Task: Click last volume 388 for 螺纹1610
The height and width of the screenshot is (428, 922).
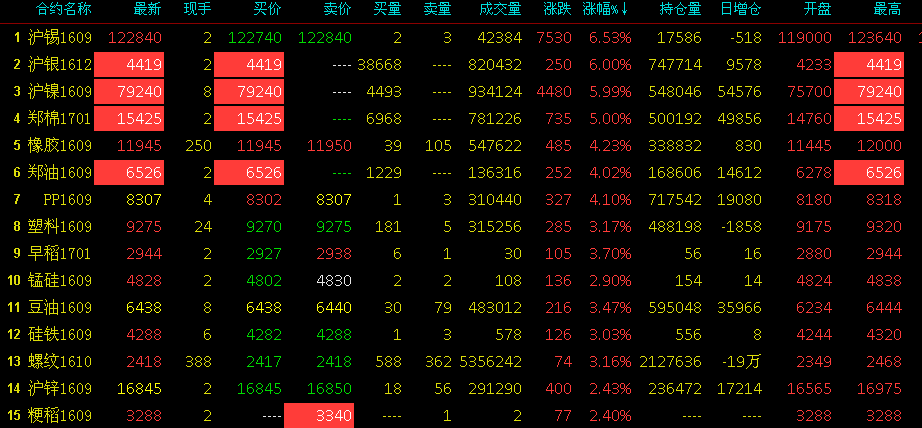Action: [199, 363]
